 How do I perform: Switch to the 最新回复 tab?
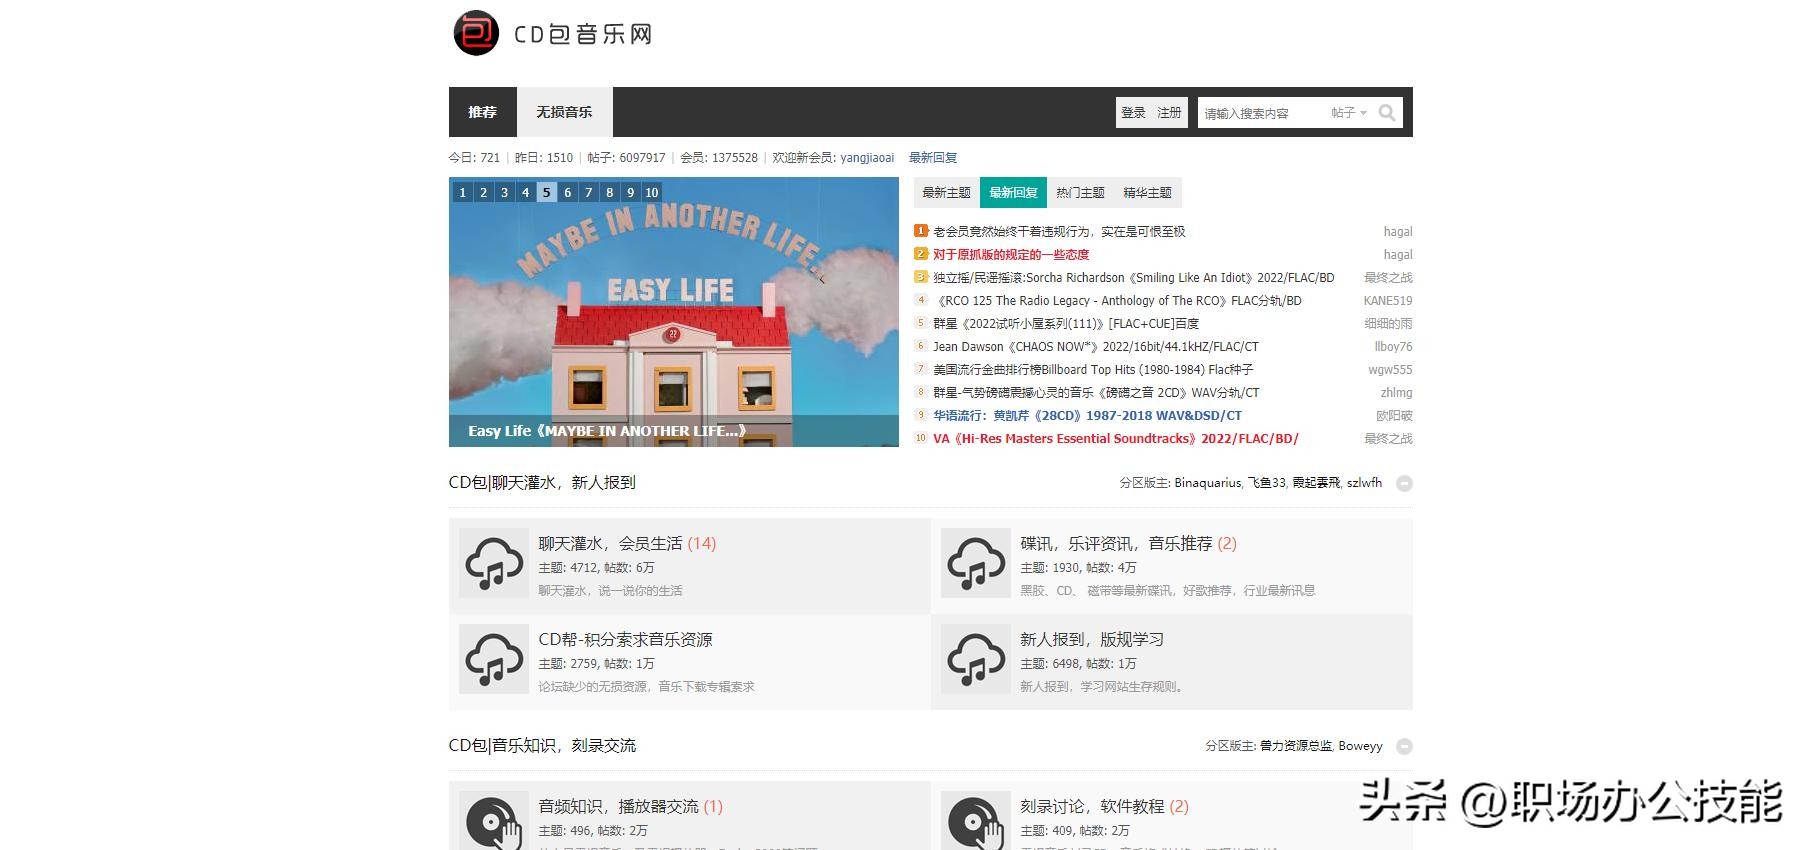pos(1013,193)
